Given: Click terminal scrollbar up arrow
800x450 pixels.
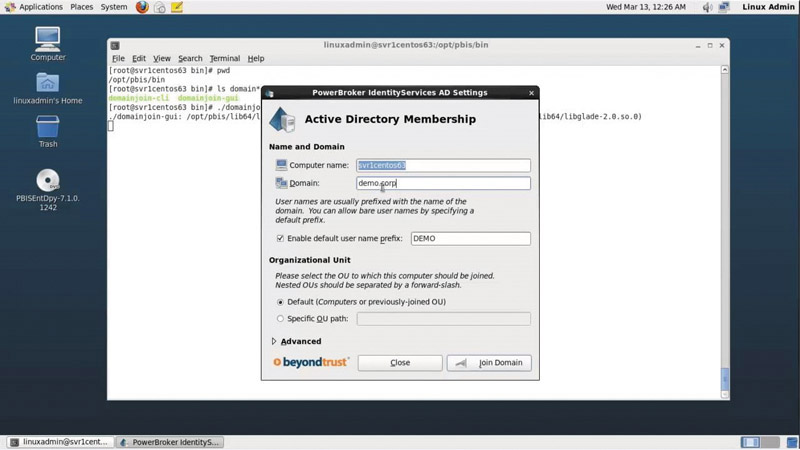Looking at the screenshot, I should (724, 69).
